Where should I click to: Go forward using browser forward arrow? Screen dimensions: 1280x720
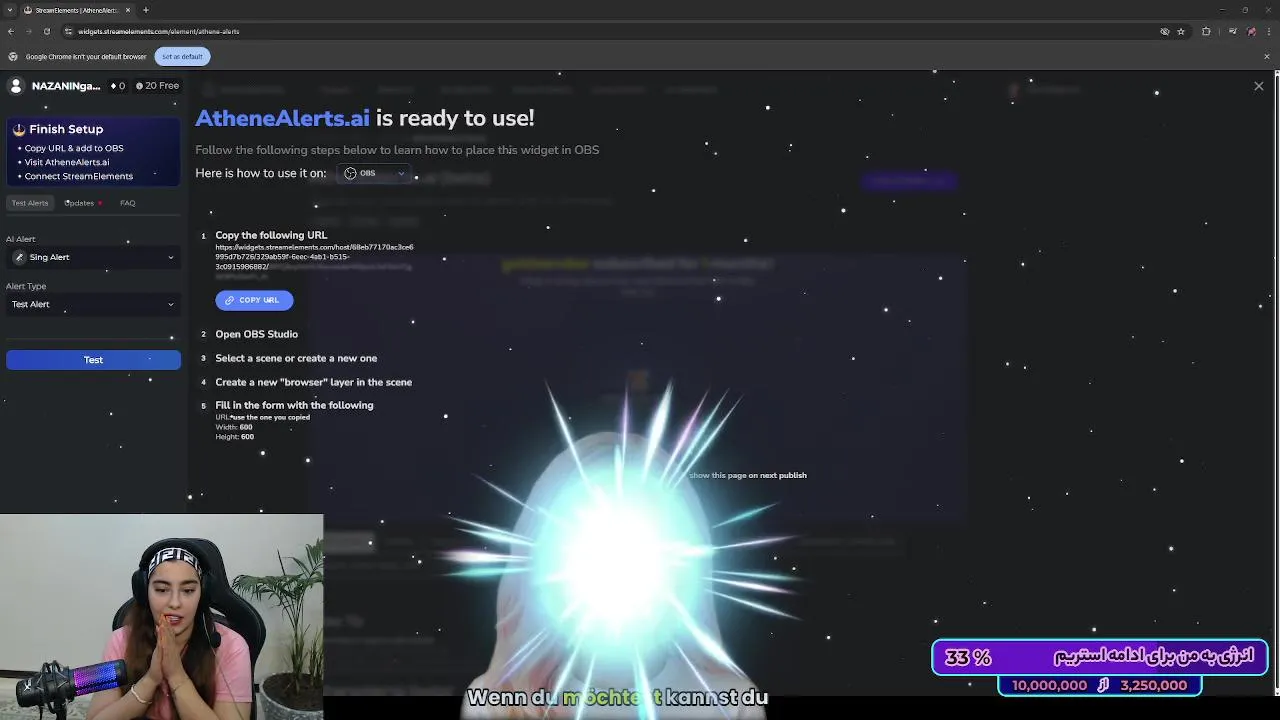point(28,31)
